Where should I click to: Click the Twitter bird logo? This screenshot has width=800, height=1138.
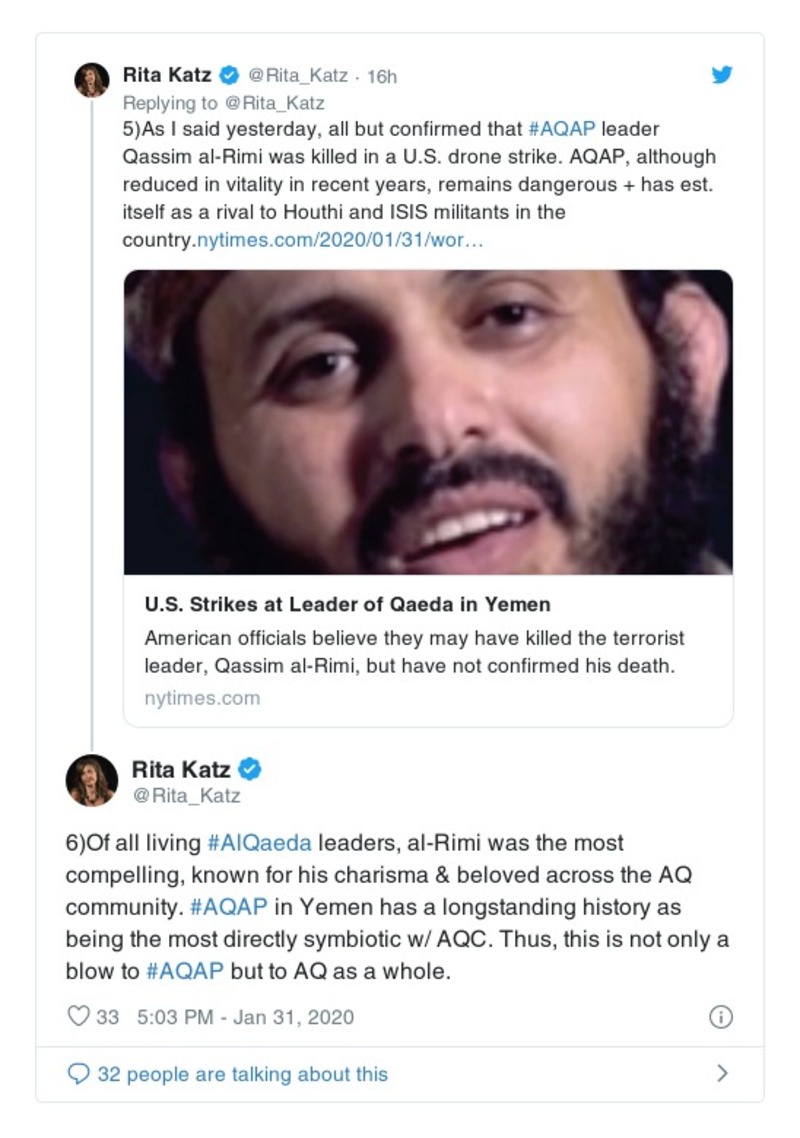[721, 75]
